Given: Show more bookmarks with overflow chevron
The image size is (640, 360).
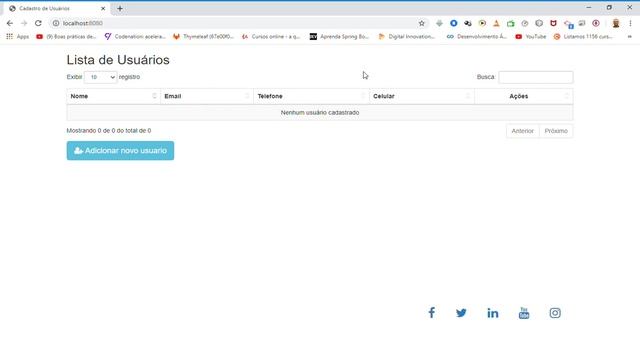Looking at the screenshot, I should (x=629, y=36).
